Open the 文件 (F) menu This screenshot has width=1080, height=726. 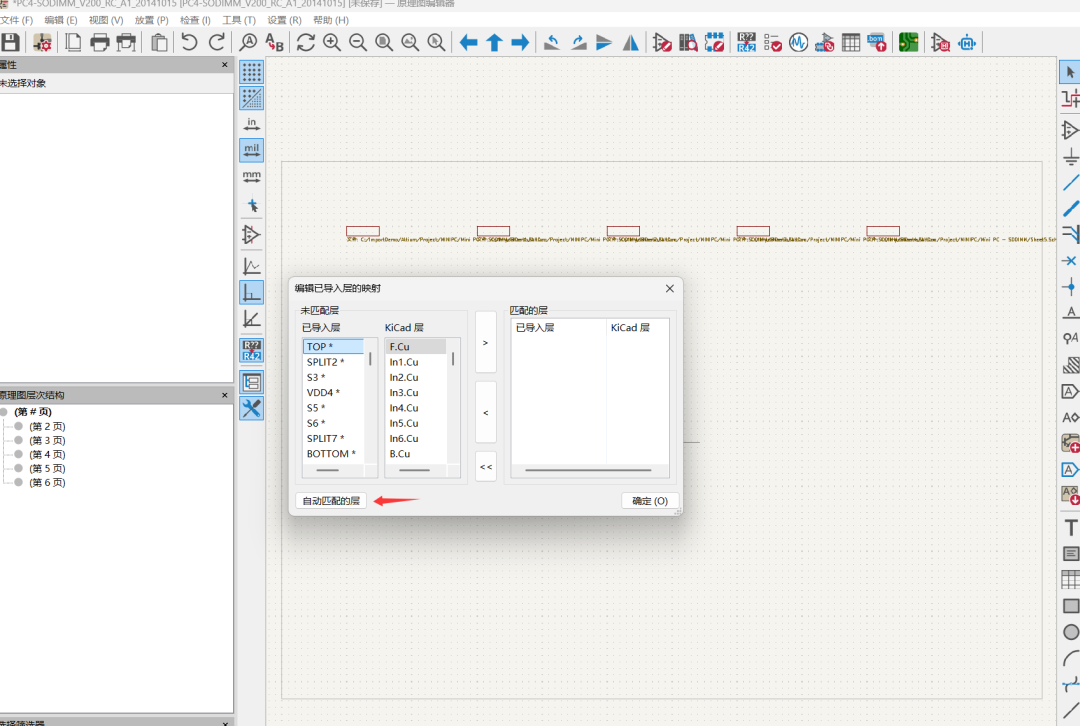point(17,20)
